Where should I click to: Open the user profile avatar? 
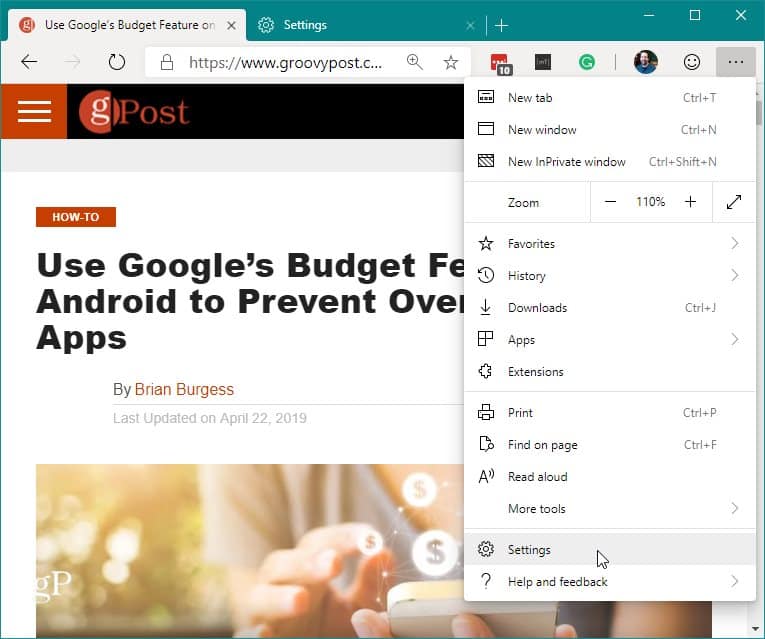[645, 62]
